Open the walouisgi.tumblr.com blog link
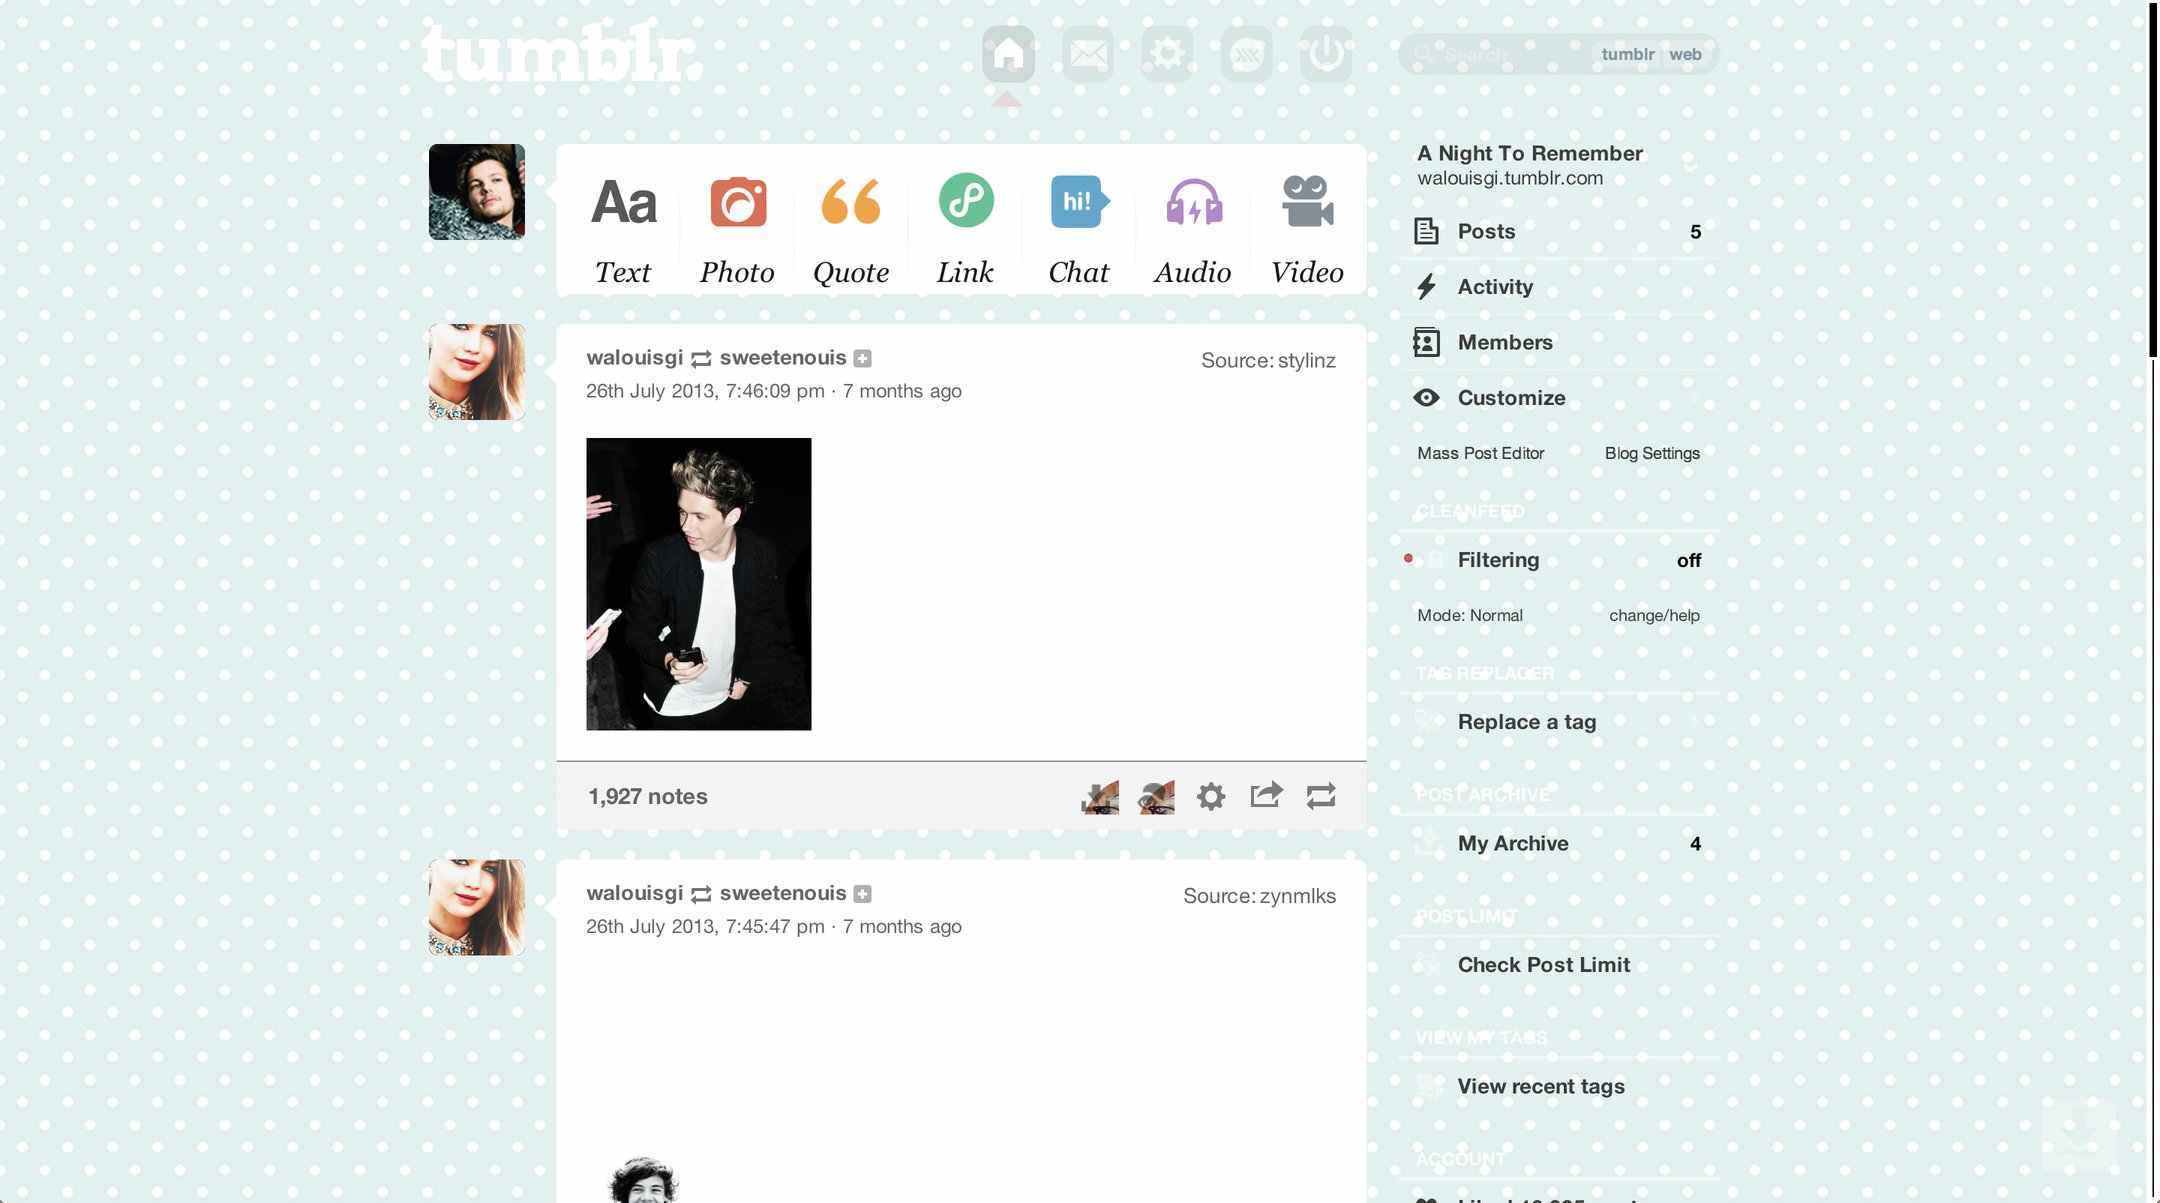2160x1203 pixels. click(1509, 178)
